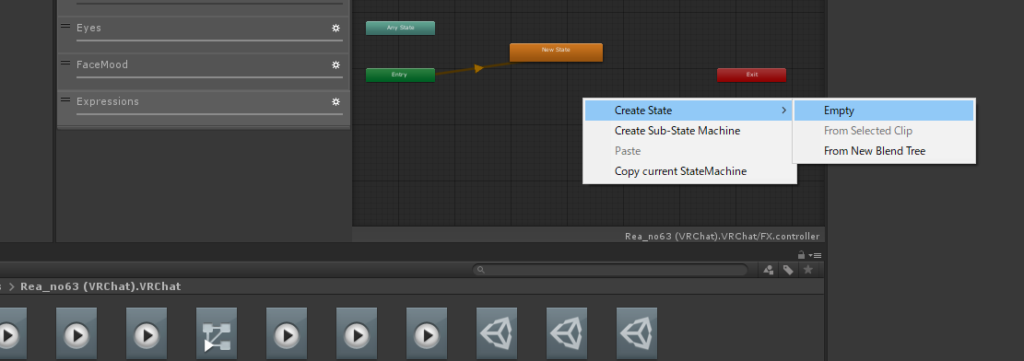
Task: Select the Any State node
Action: (x=400, y=28)
